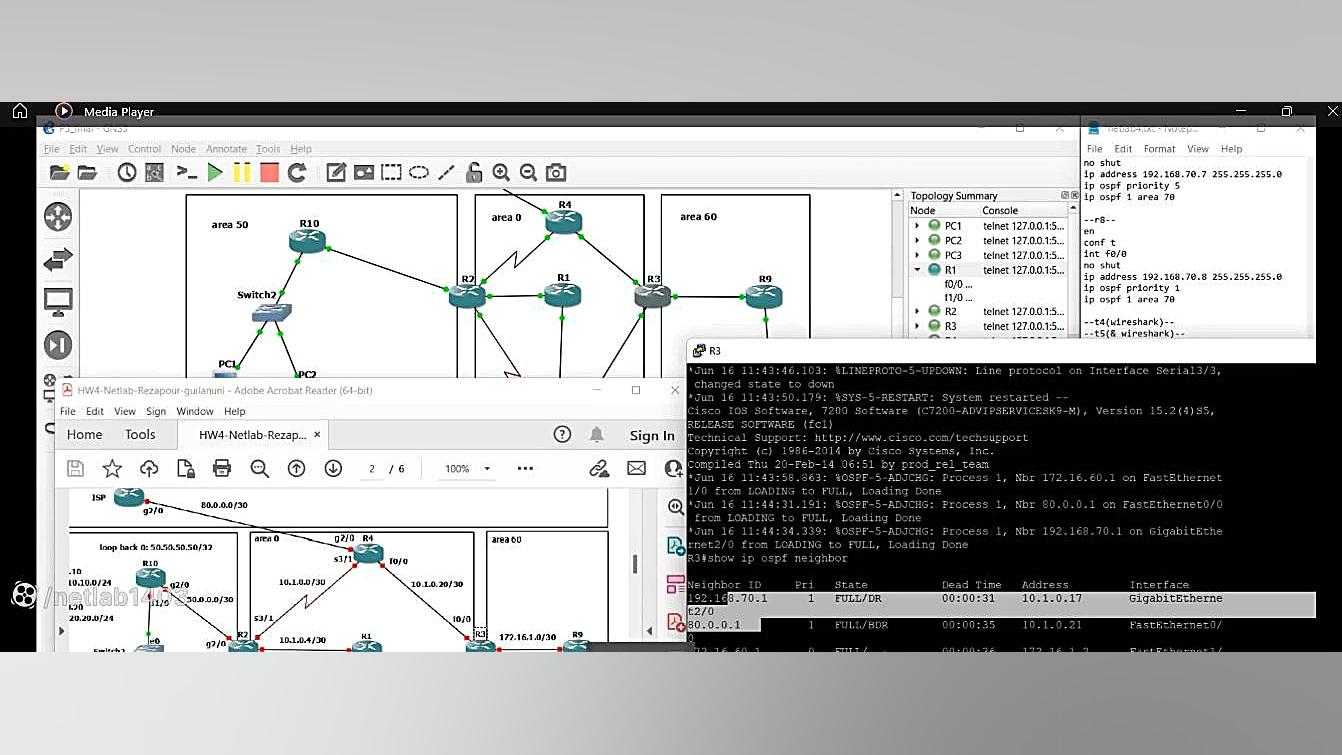Select the add note tool in GNS3
The width and height of the screenshot is (1342, 755).
point(336,172)
